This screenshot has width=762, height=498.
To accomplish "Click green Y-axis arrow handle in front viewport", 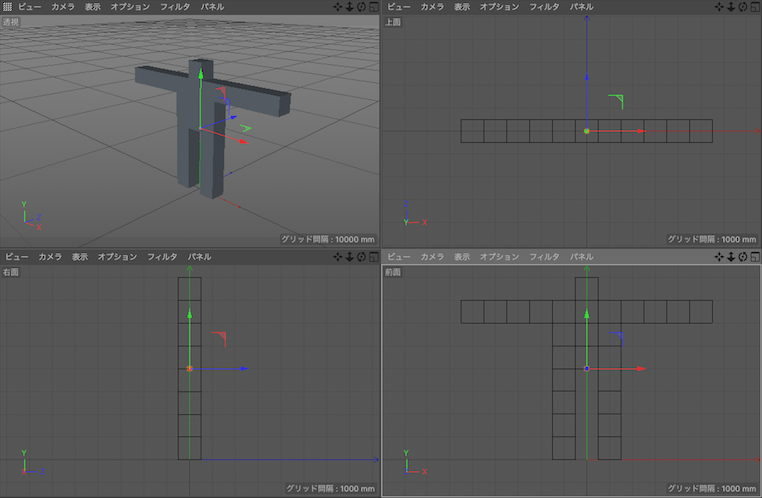I will (x=587, y=314).
